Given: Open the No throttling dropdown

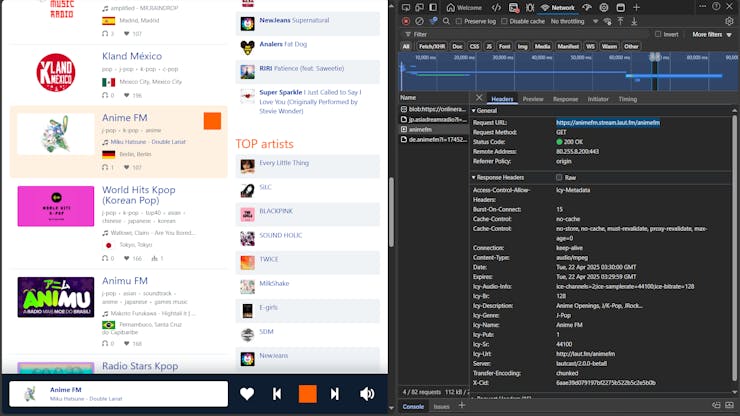Looking at the screenshot, I should click(574, 21).
